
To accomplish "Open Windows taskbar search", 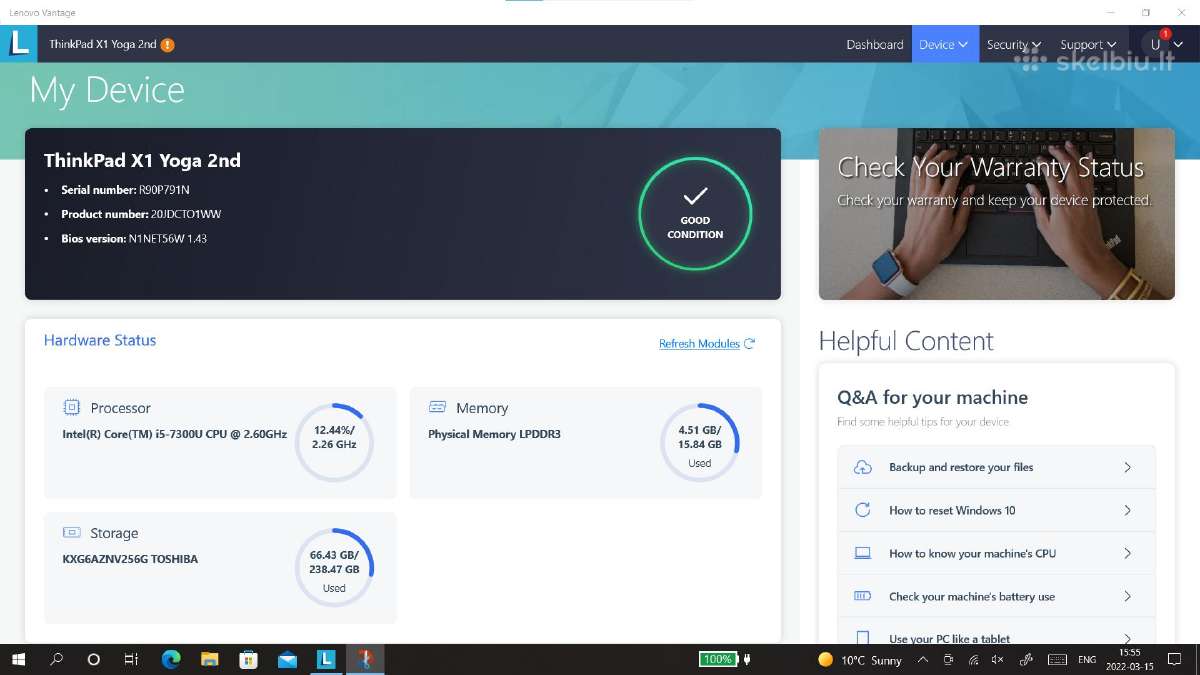I will (56, 659).
